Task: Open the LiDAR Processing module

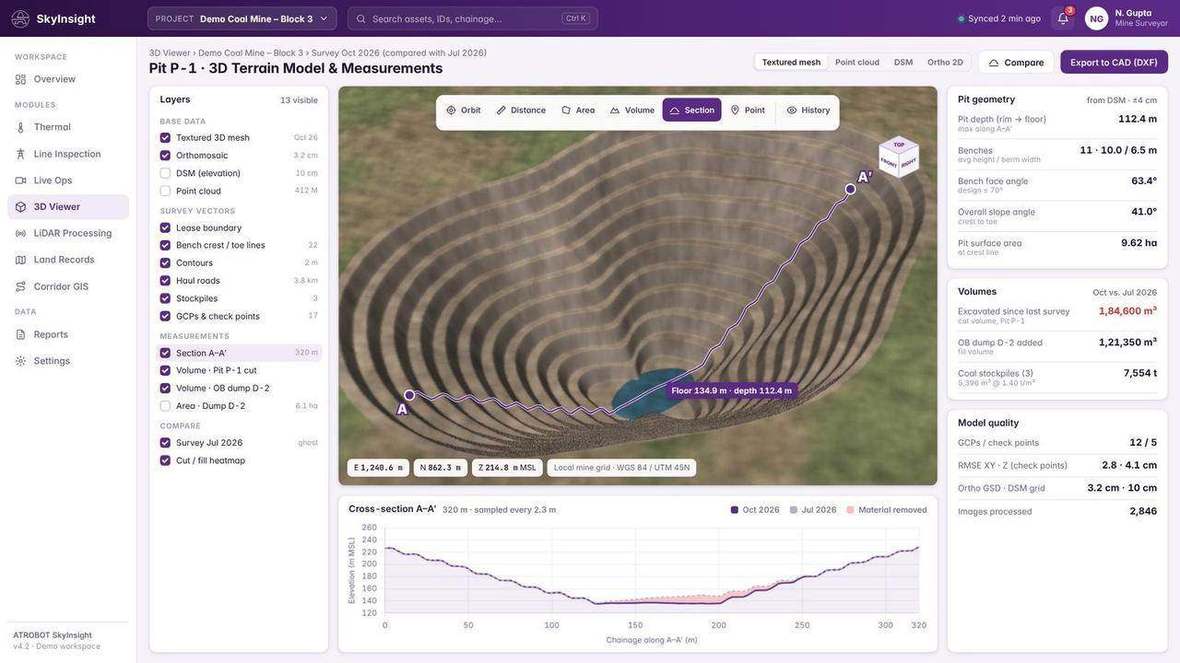Action: click(68, 233)
